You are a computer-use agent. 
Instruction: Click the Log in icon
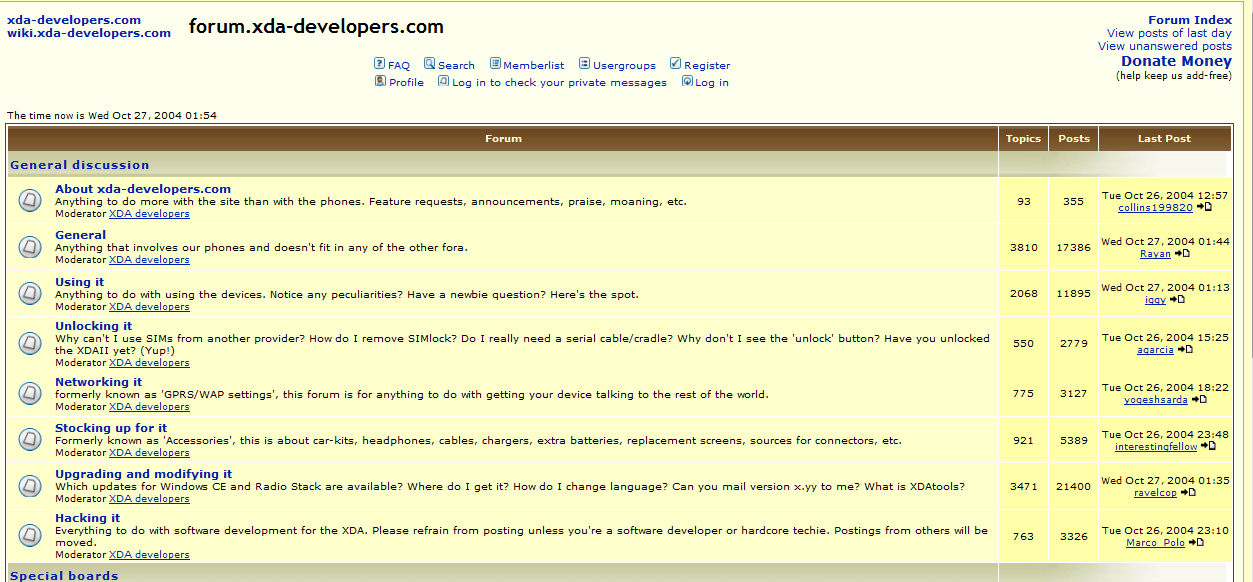[x=687, y=81]
